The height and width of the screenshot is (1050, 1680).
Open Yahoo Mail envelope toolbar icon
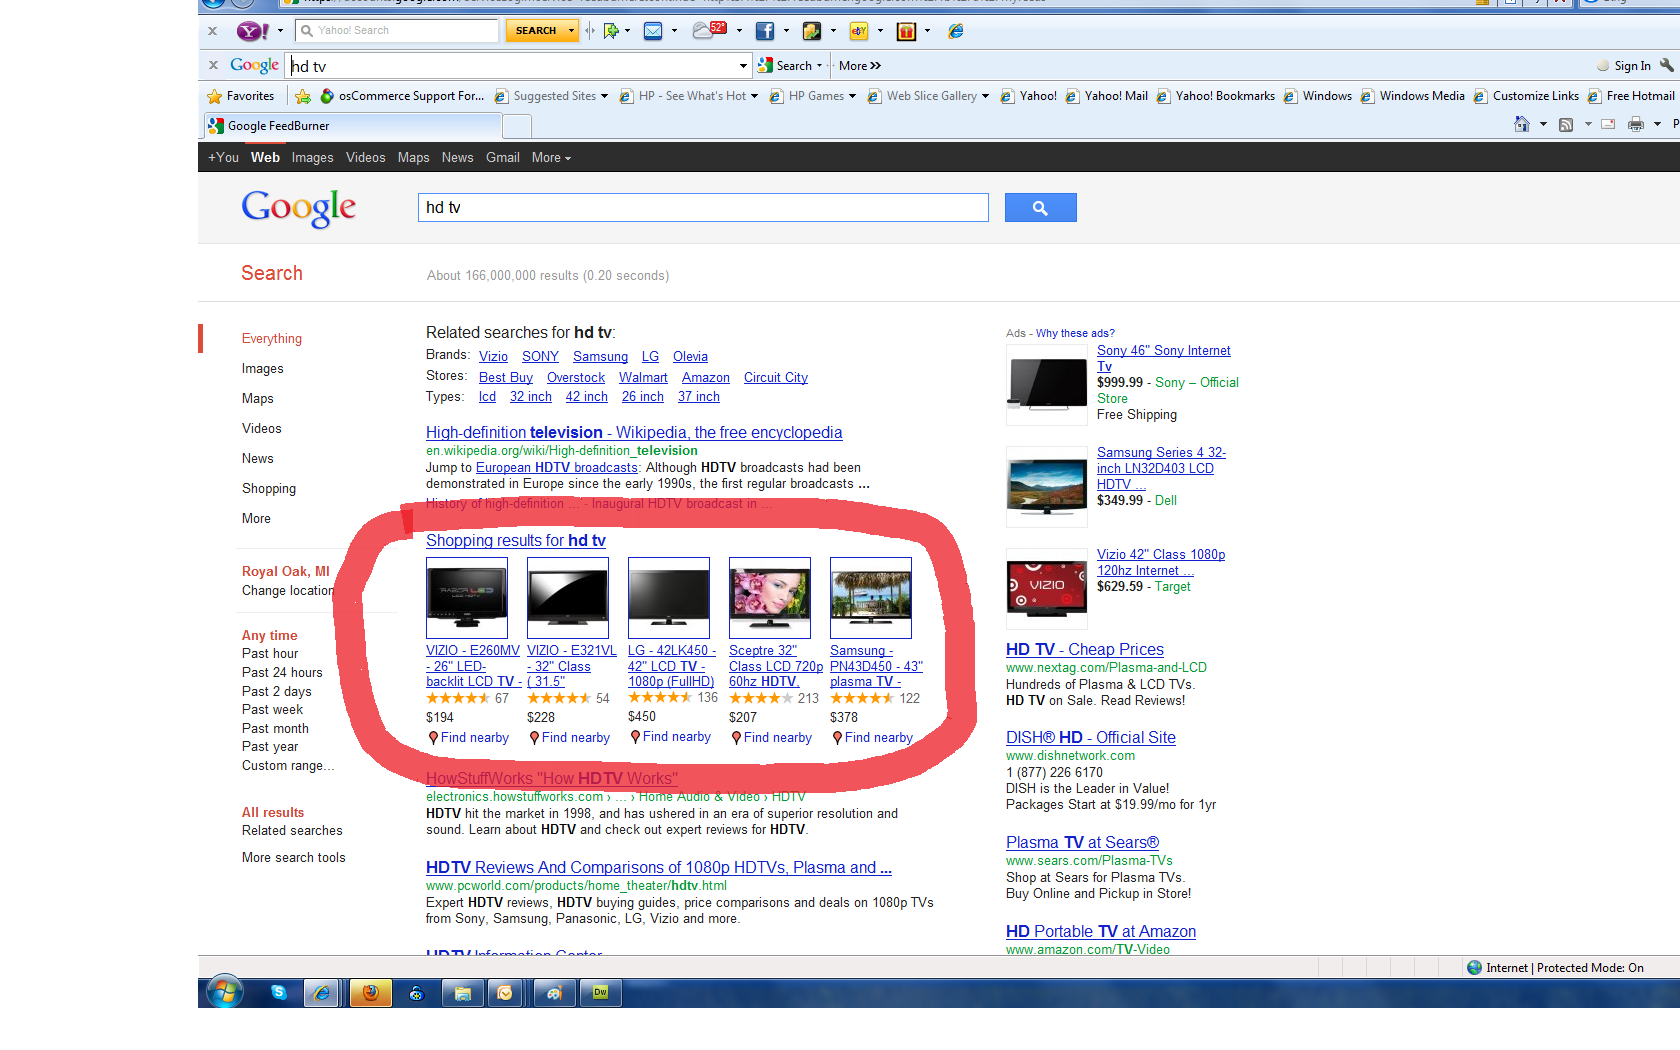pos(653,31)
